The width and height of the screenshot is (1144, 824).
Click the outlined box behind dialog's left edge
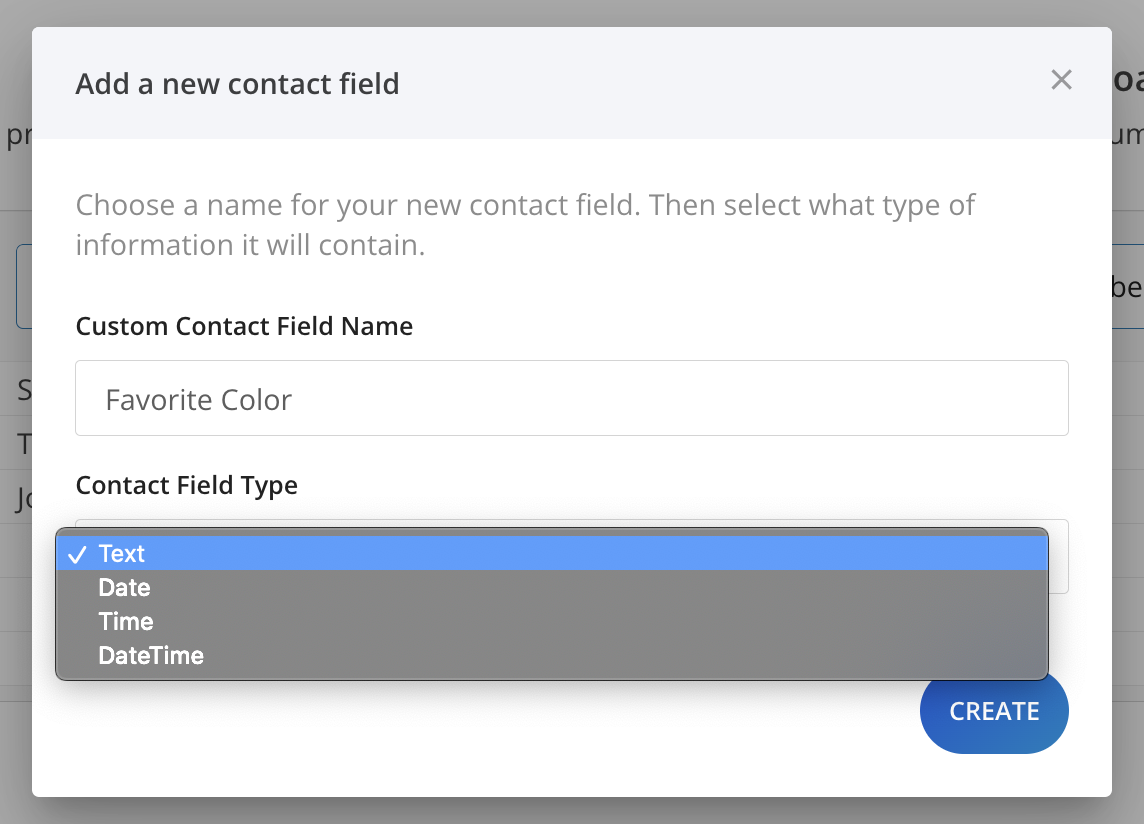pos(23,287)
